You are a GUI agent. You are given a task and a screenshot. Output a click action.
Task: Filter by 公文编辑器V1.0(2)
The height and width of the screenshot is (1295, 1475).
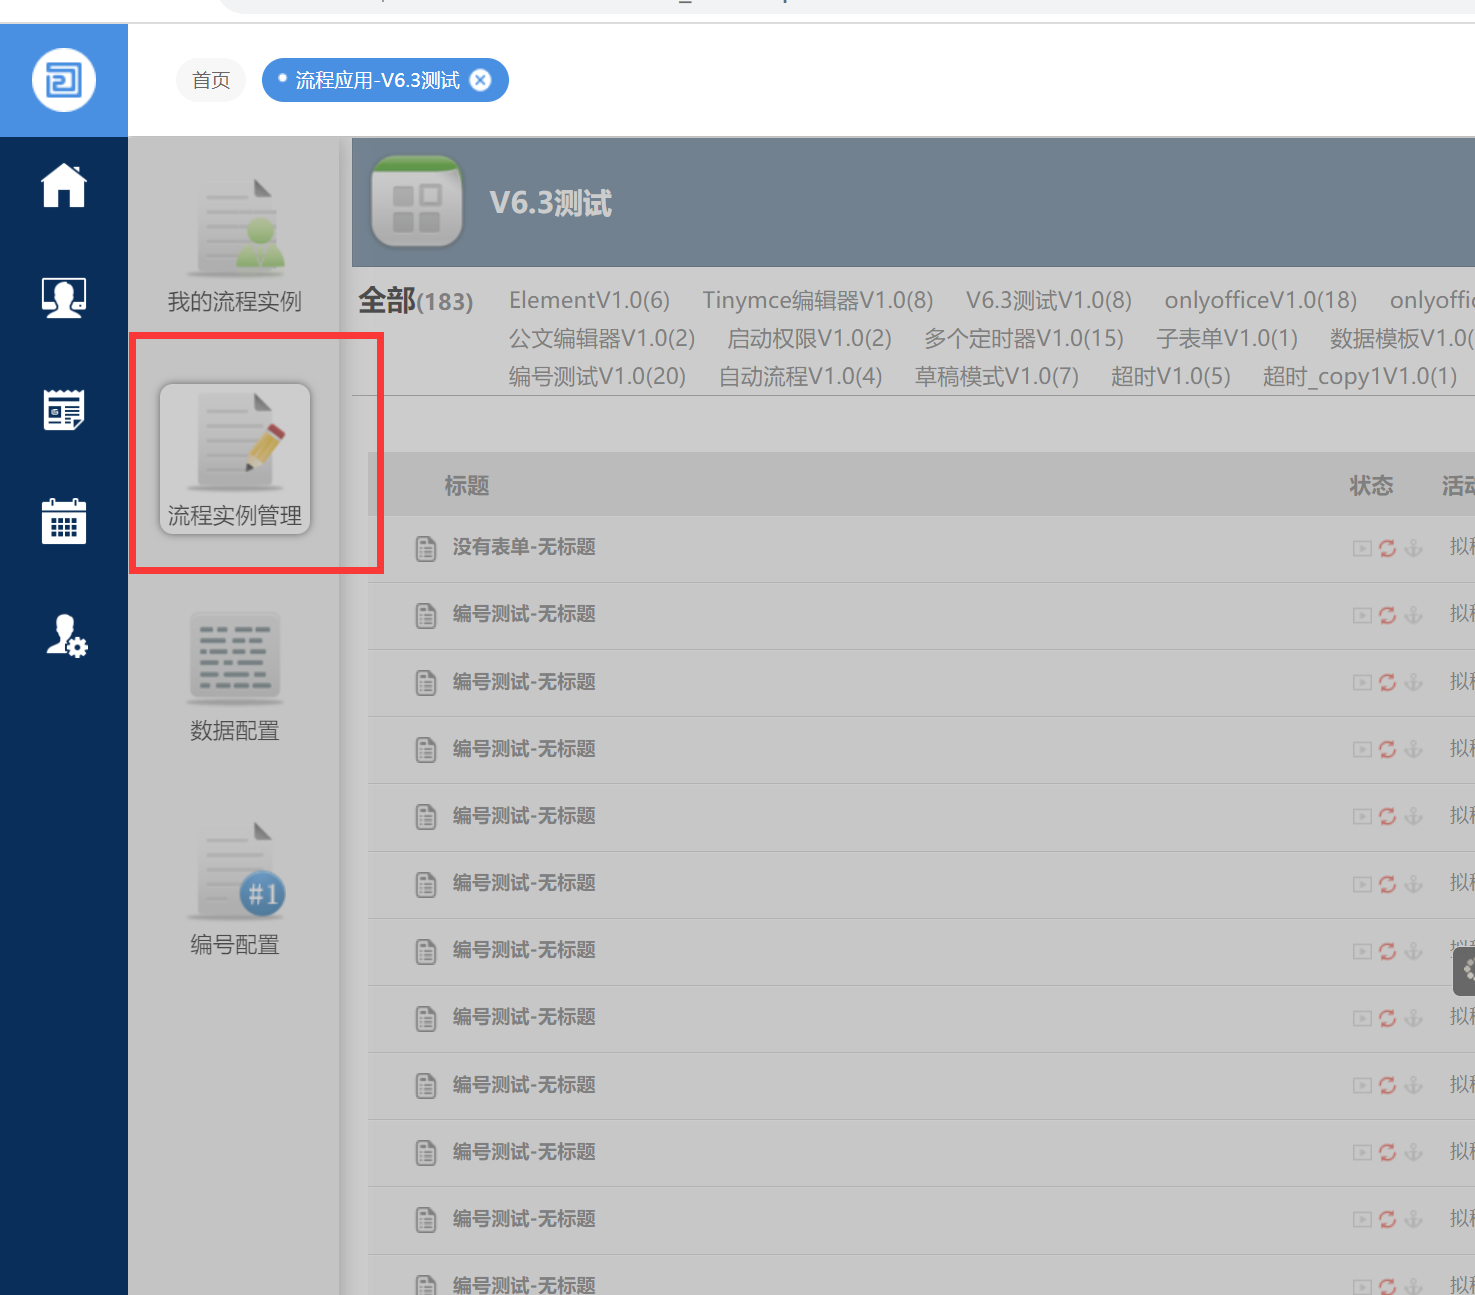tap(602, 339)
